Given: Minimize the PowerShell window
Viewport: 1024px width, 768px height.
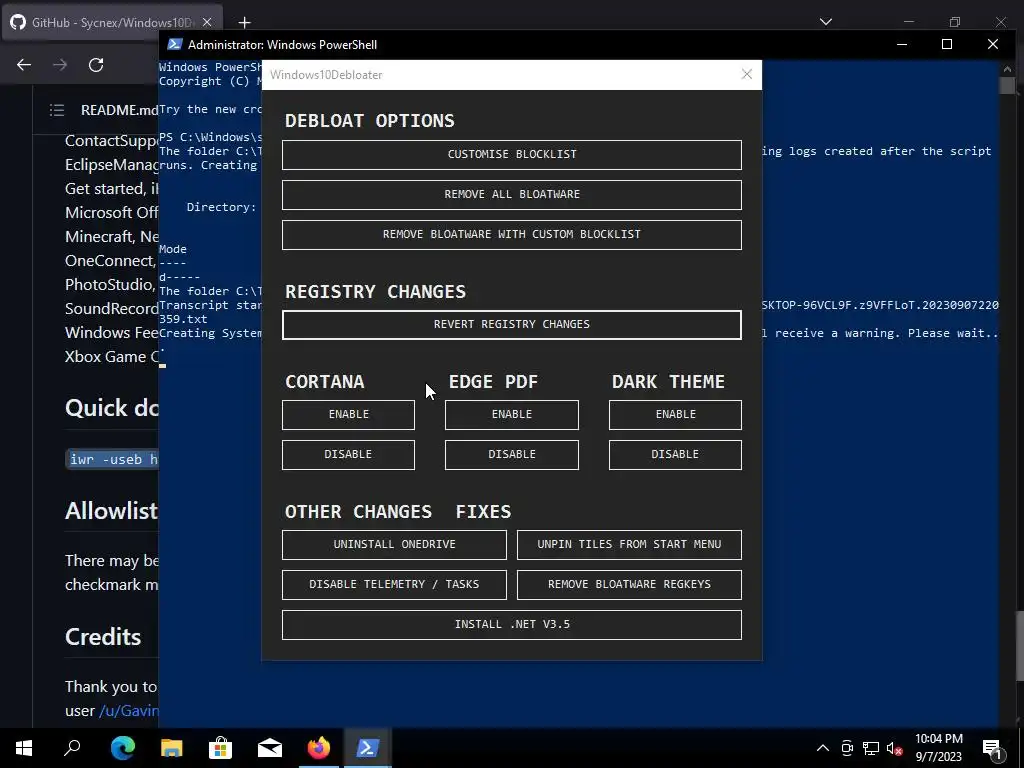Looking at the screenshot, I should pos(902,44).
